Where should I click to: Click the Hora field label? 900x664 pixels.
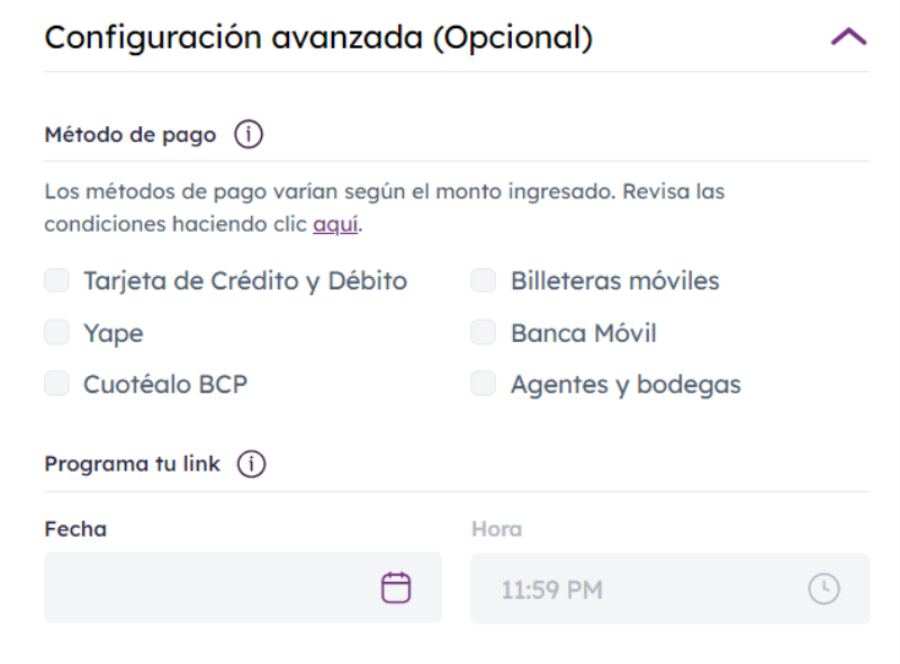click(497, 529)
